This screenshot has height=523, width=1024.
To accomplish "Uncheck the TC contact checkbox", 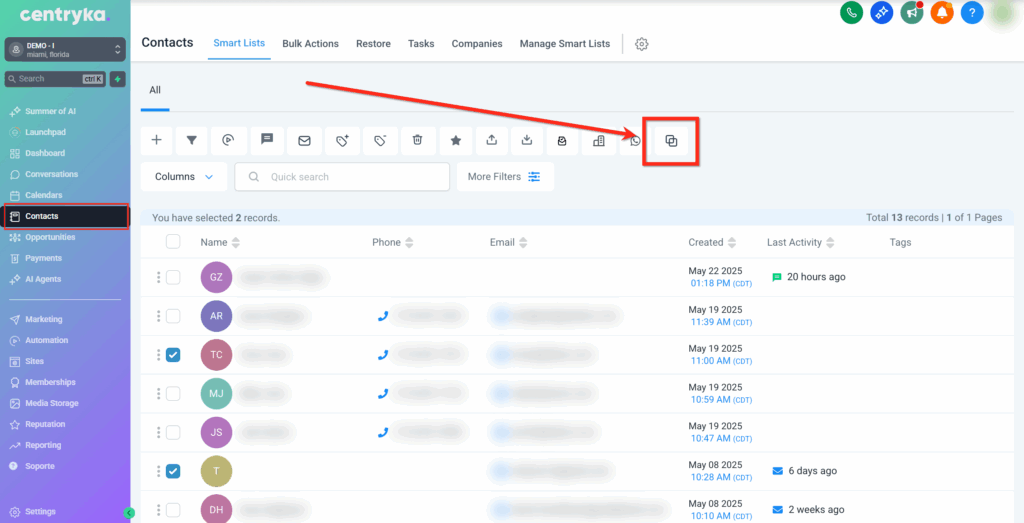I will [x=173, y=355].
